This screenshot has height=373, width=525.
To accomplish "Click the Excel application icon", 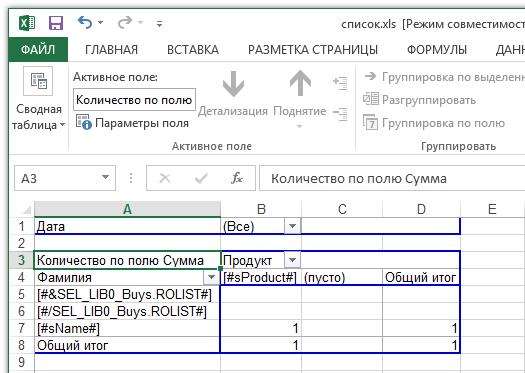I will pos(27,23).
